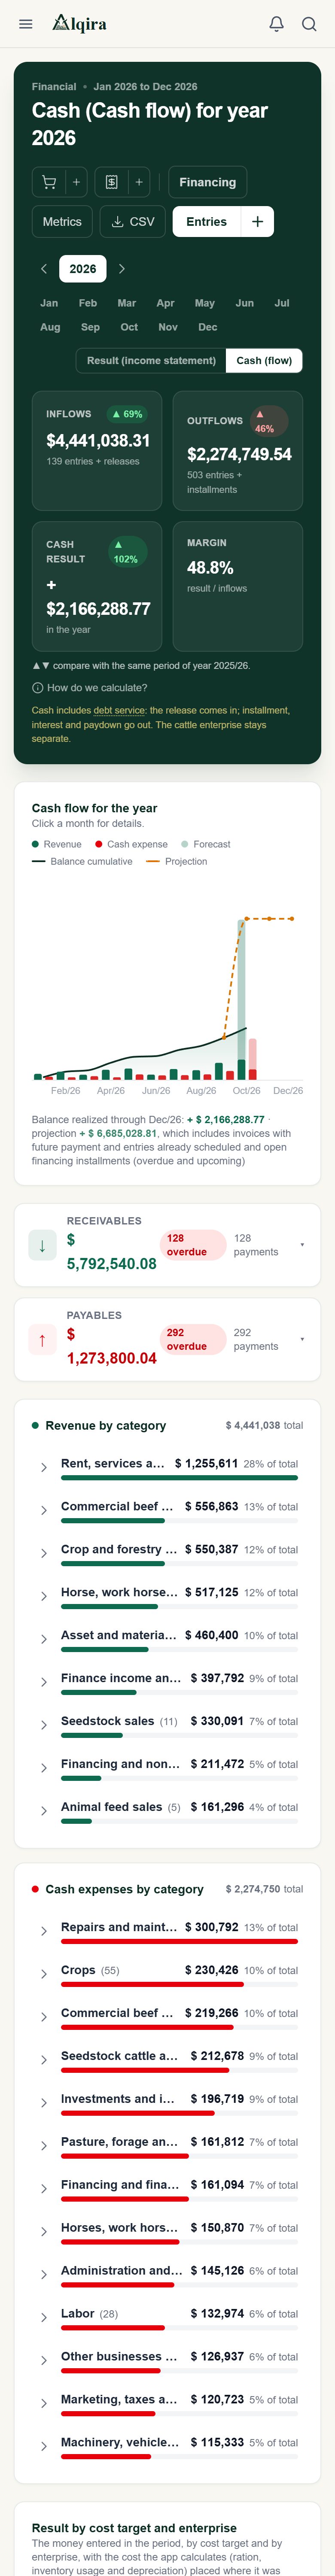Open the shopping cart purchases icon
335x2576 pixels.
tap(49, 182)
